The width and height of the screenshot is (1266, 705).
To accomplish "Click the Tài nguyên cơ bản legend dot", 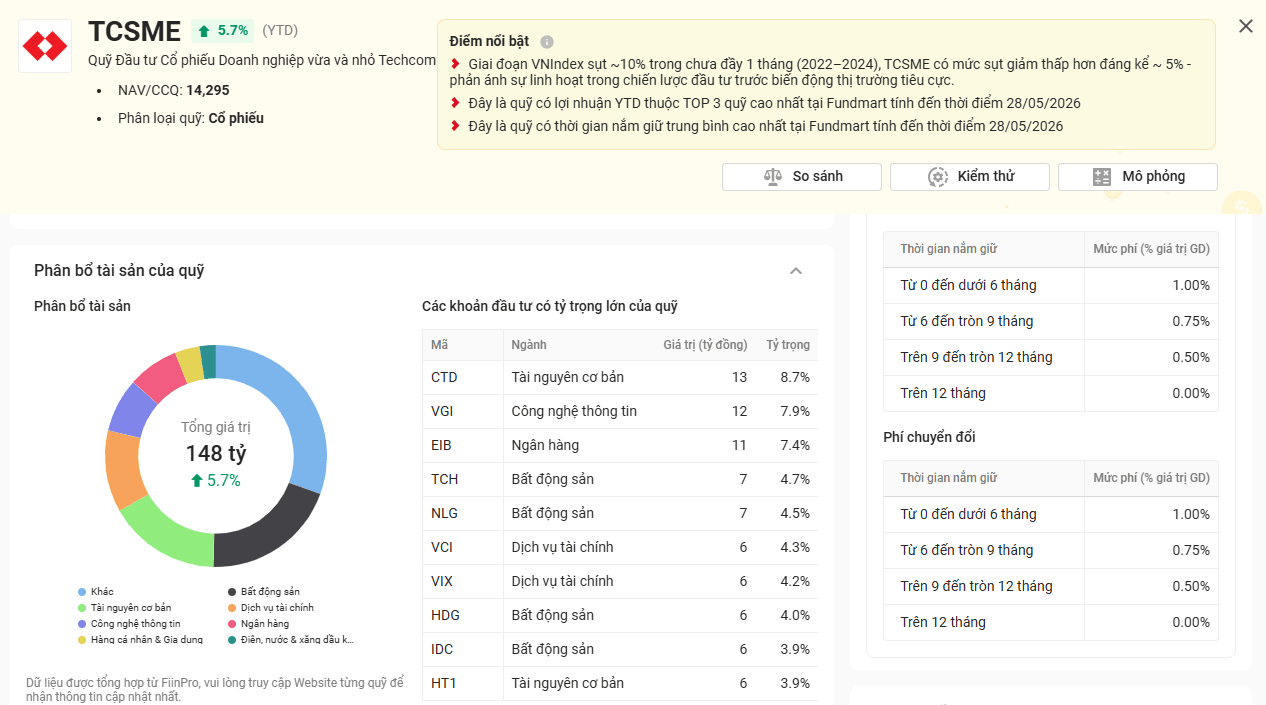I will (82, 608).
